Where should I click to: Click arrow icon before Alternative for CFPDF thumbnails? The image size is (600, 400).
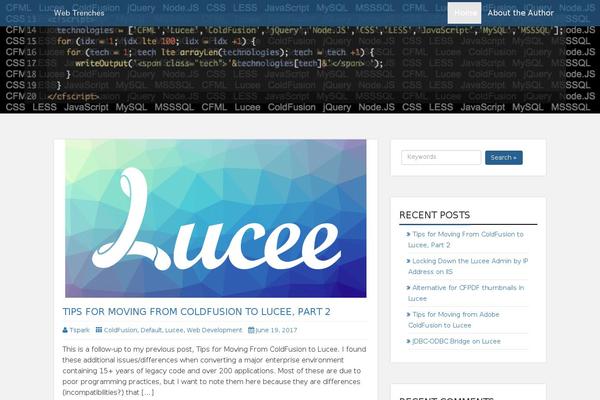pos(408,288)
